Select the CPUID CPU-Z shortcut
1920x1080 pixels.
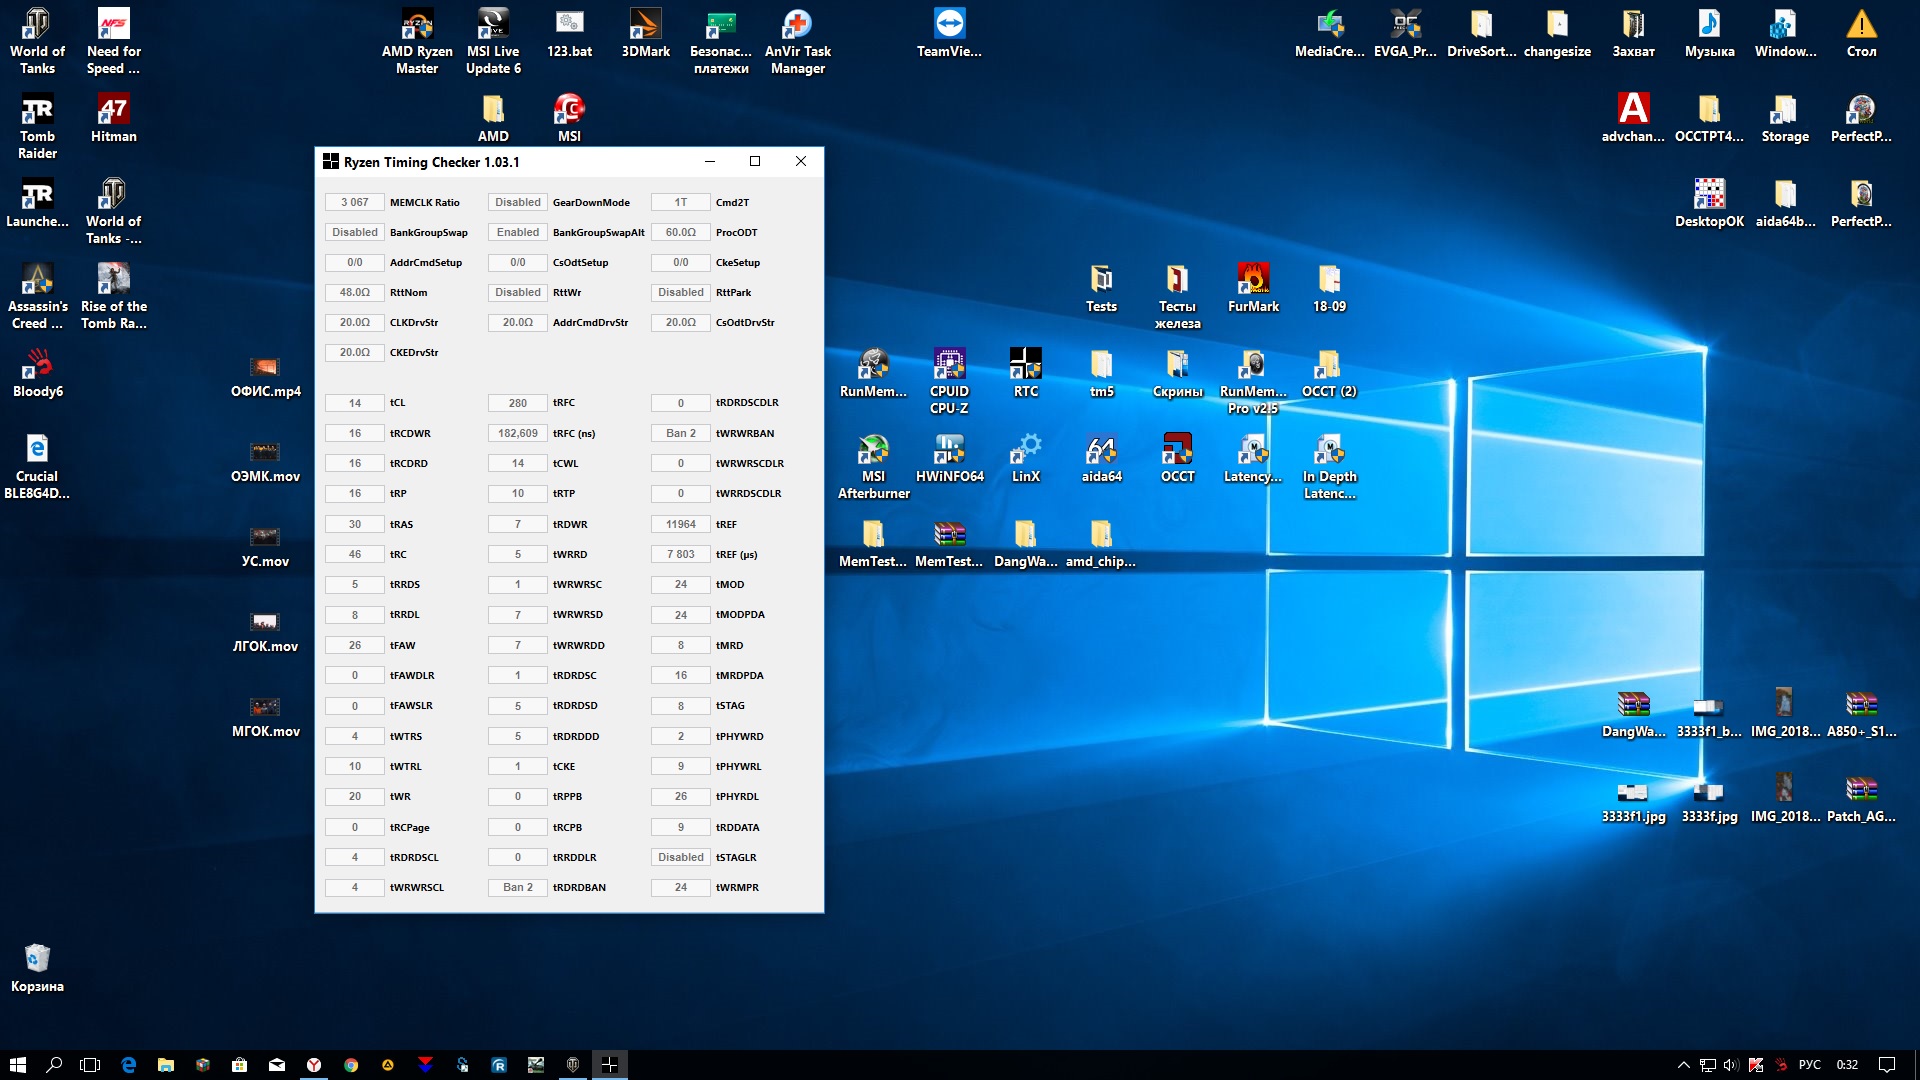coord(949,365)
